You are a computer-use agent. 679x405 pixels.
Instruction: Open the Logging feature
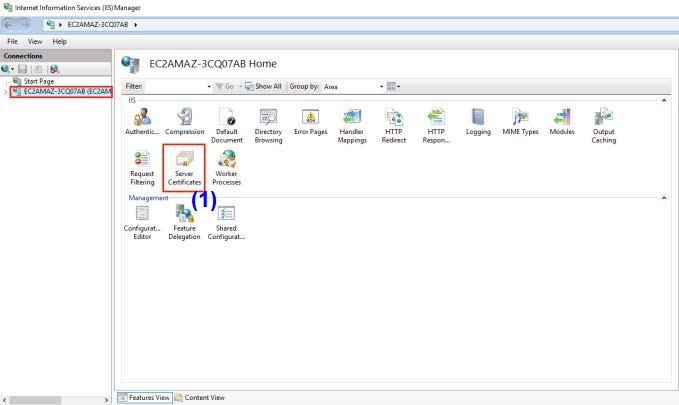478,122
